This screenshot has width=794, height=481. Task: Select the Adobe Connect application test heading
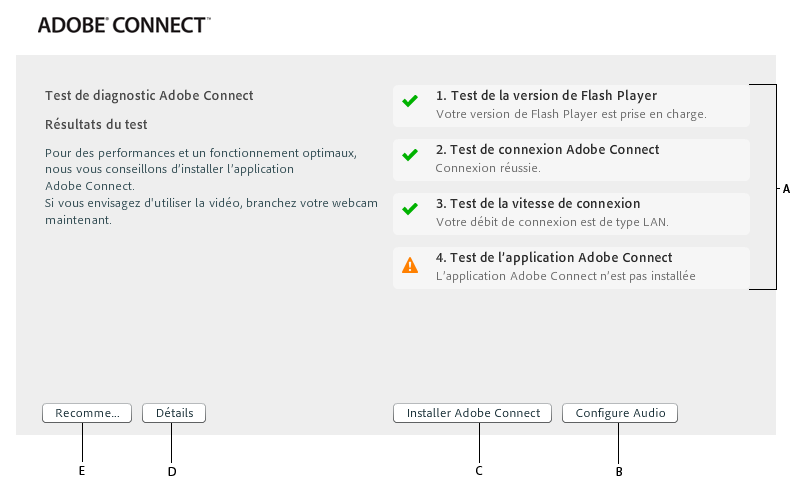pos(554,258)
